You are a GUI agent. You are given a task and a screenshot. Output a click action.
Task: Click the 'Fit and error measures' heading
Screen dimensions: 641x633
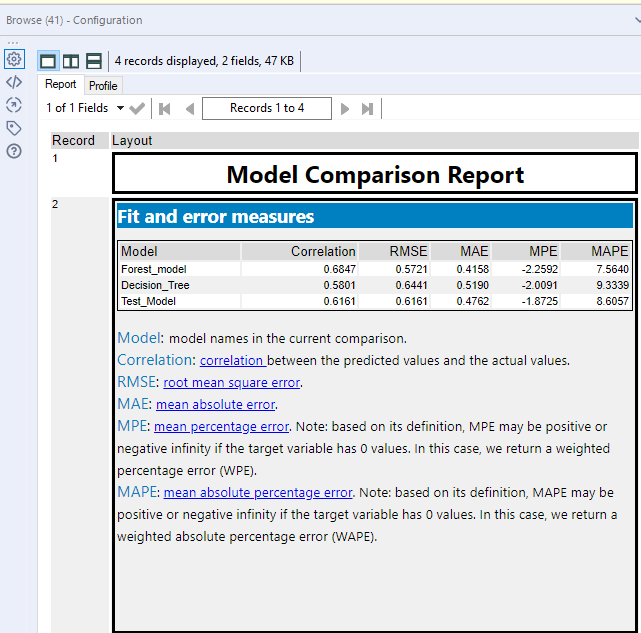click(x=215, y=217)
